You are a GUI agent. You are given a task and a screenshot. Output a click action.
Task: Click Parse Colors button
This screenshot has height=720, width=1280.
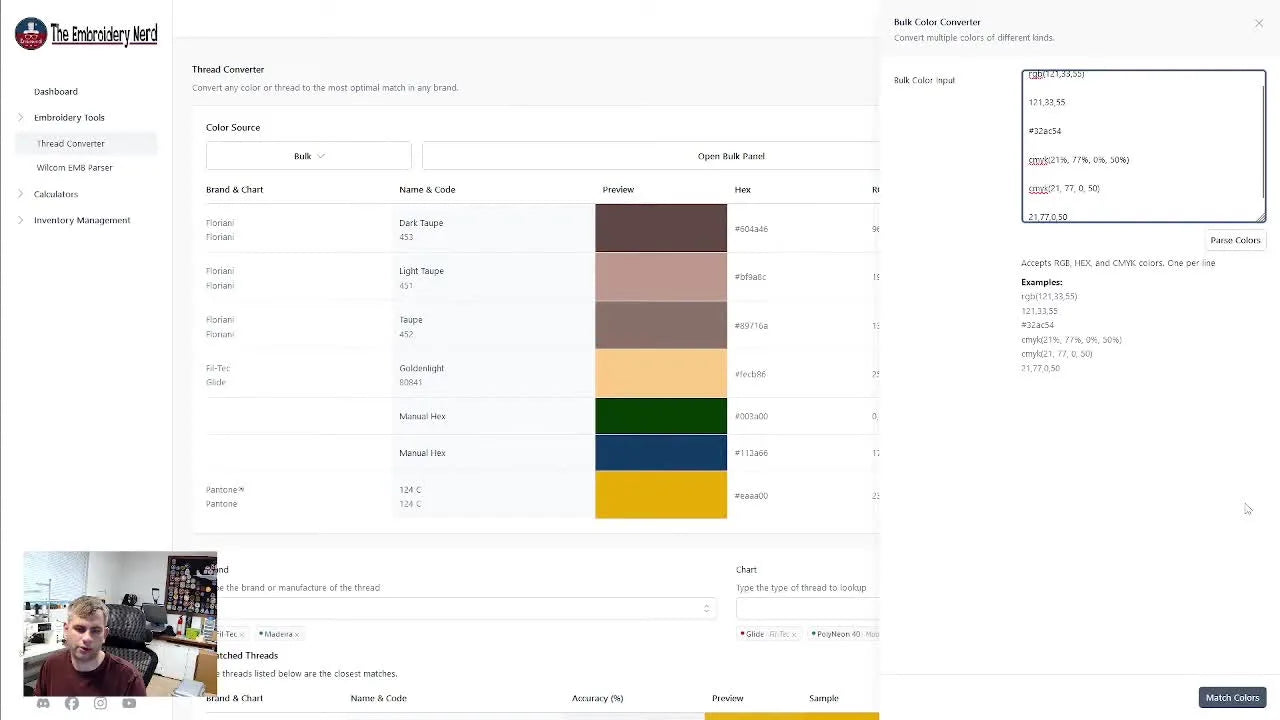[1235, 240]
